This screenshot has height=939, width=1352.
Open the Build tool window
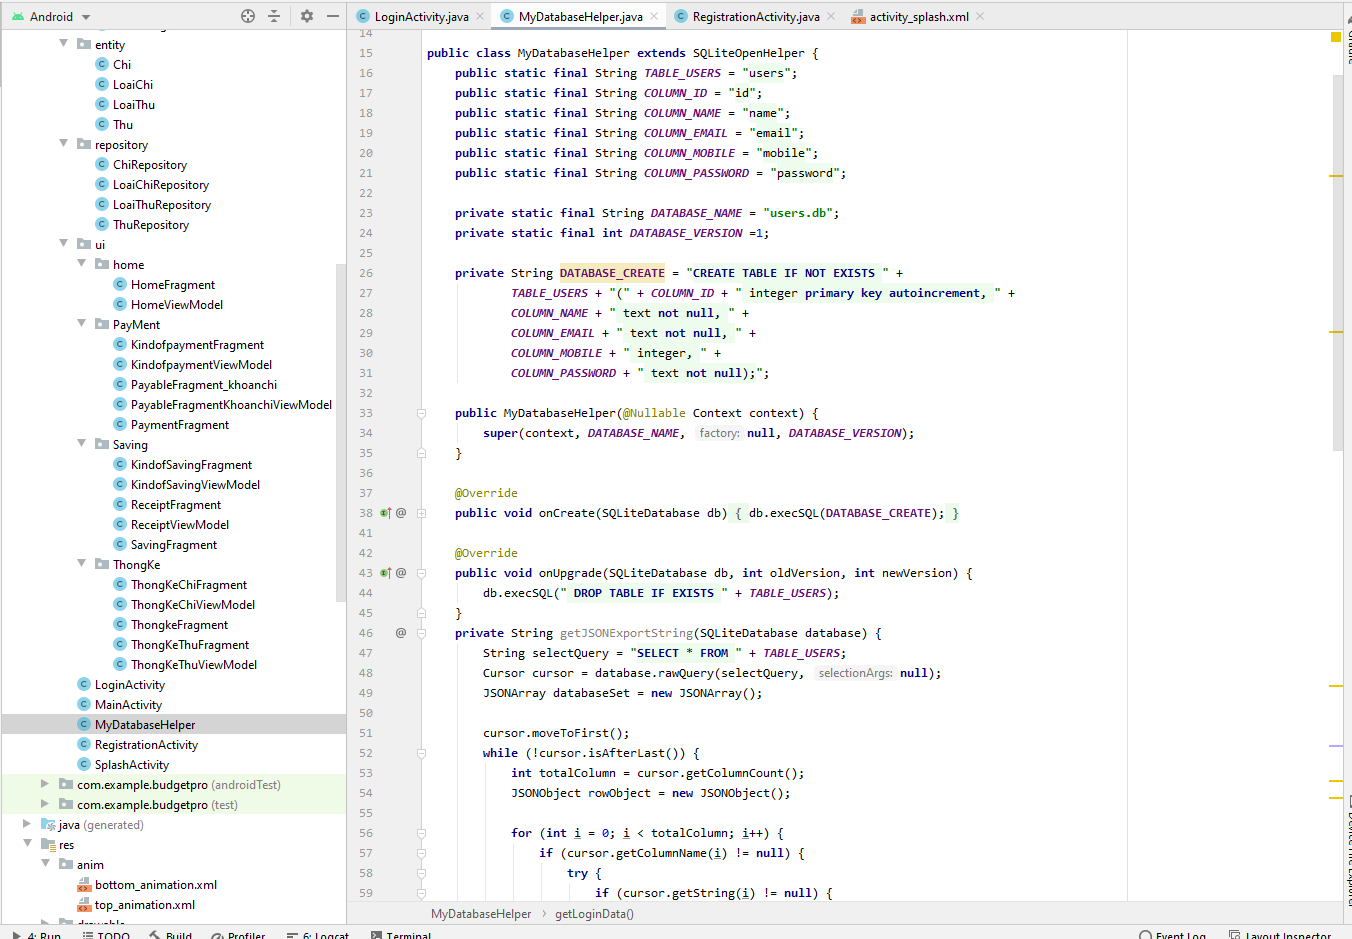coord(171,935)
